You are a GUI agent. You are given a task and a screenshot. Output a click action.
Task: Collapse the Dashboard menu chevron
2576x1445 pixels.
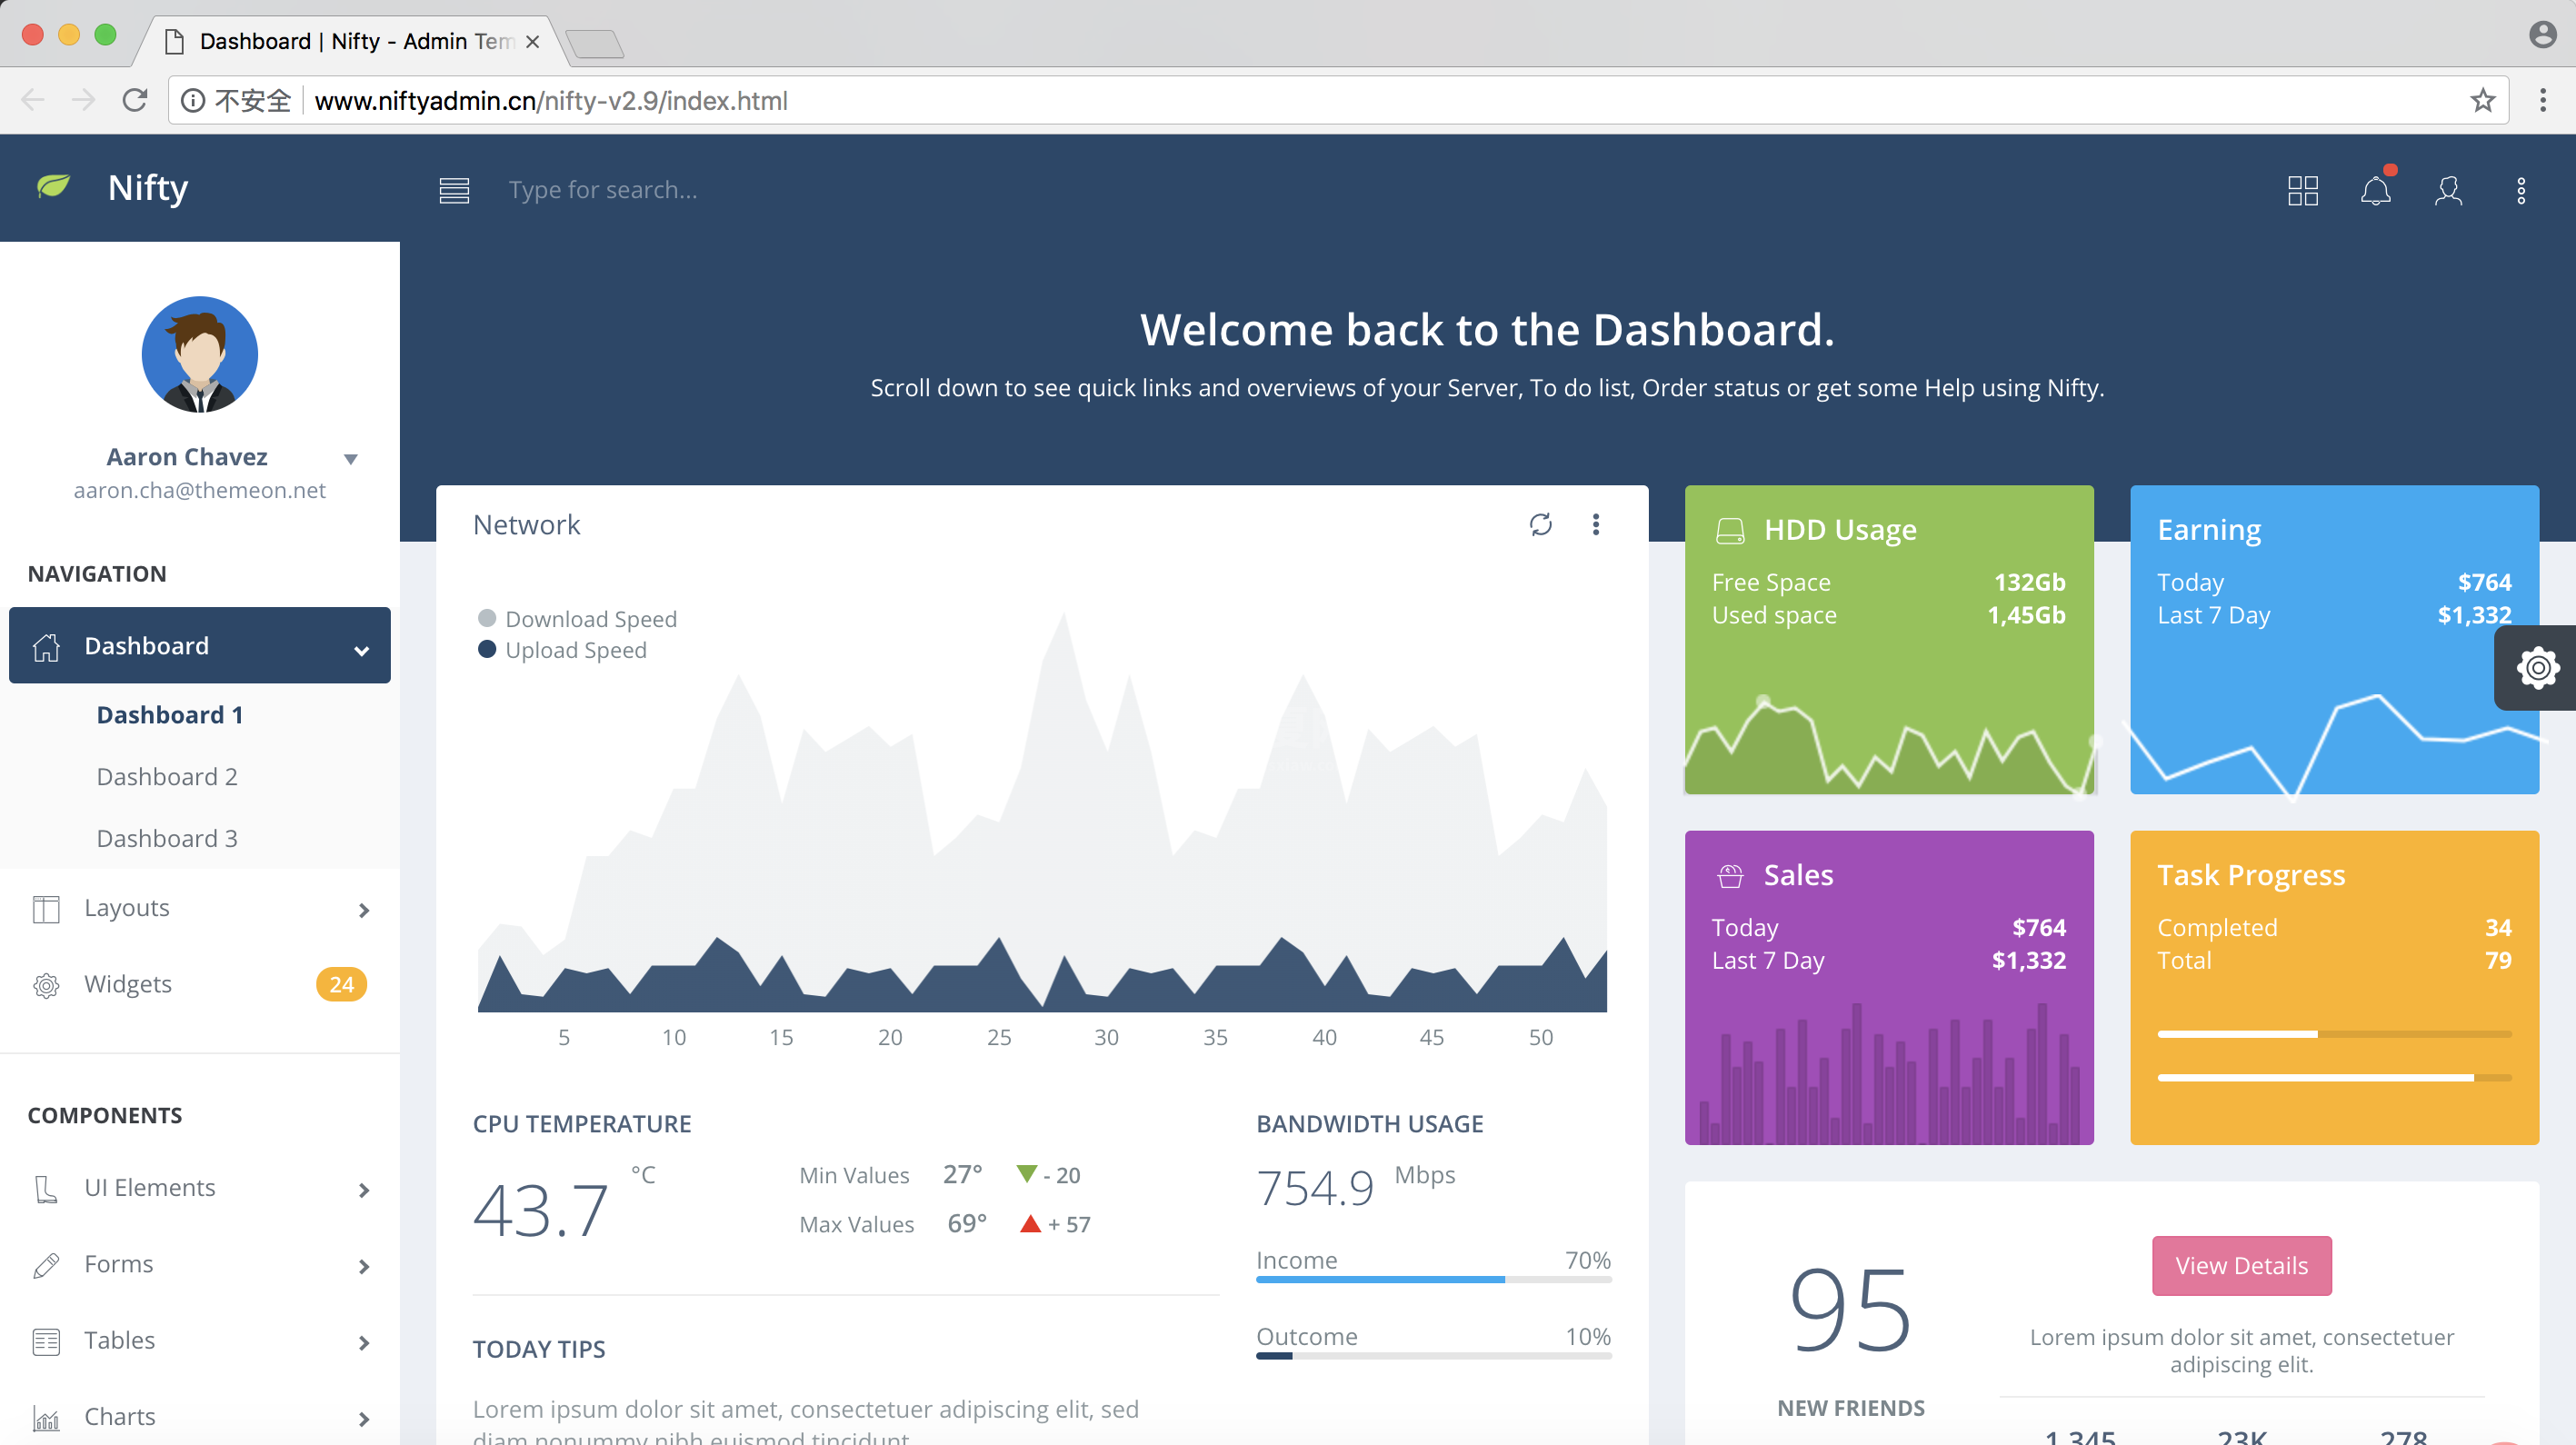tap(362, 650)
